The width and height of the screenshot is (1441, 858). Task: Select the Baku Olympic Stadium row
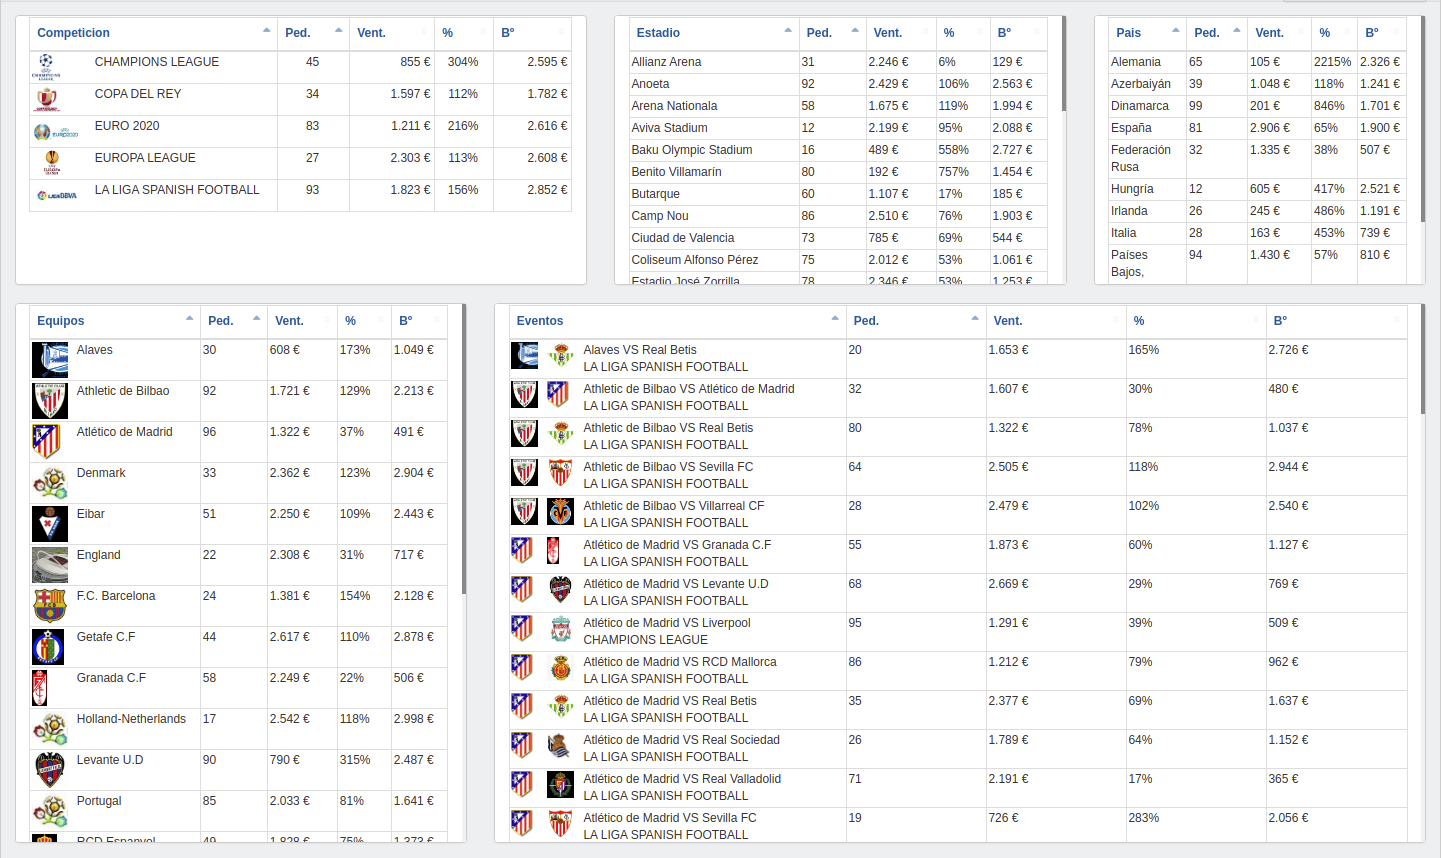[838, 150]
